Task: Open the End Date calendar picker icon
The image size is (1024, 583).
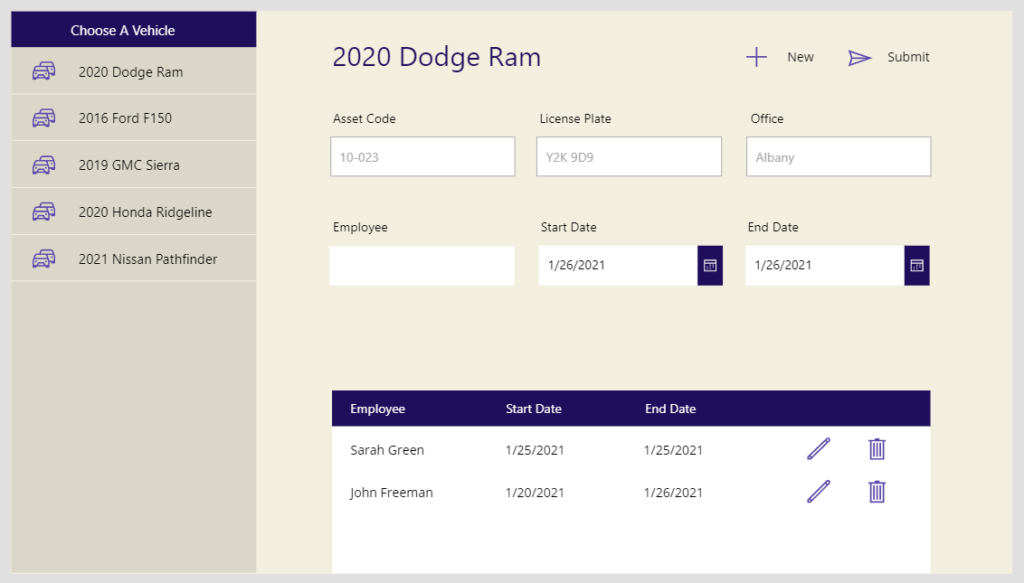Action: pyautogui.click(x=916, y=265)
